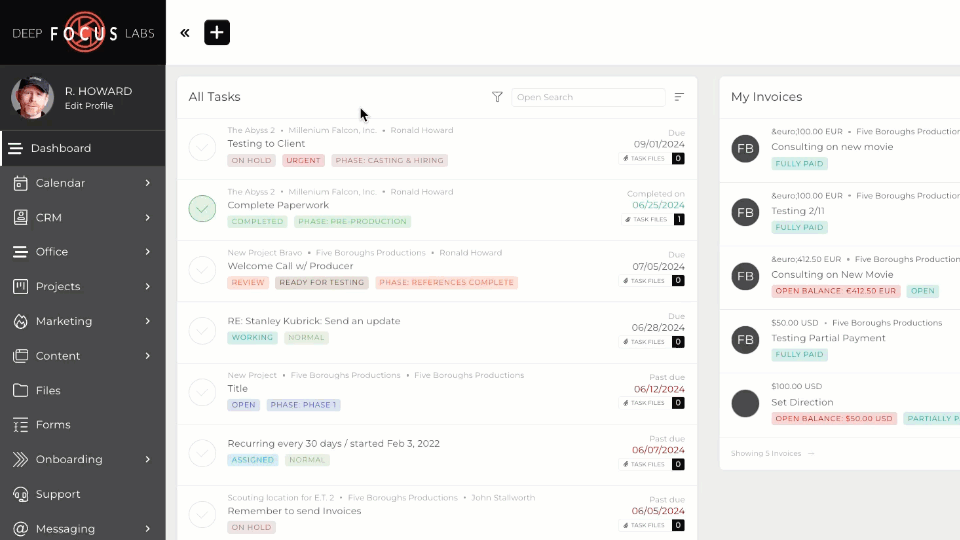Click the Onboarding arrows icon
960x540 pixels.
[x=20, y=459]
